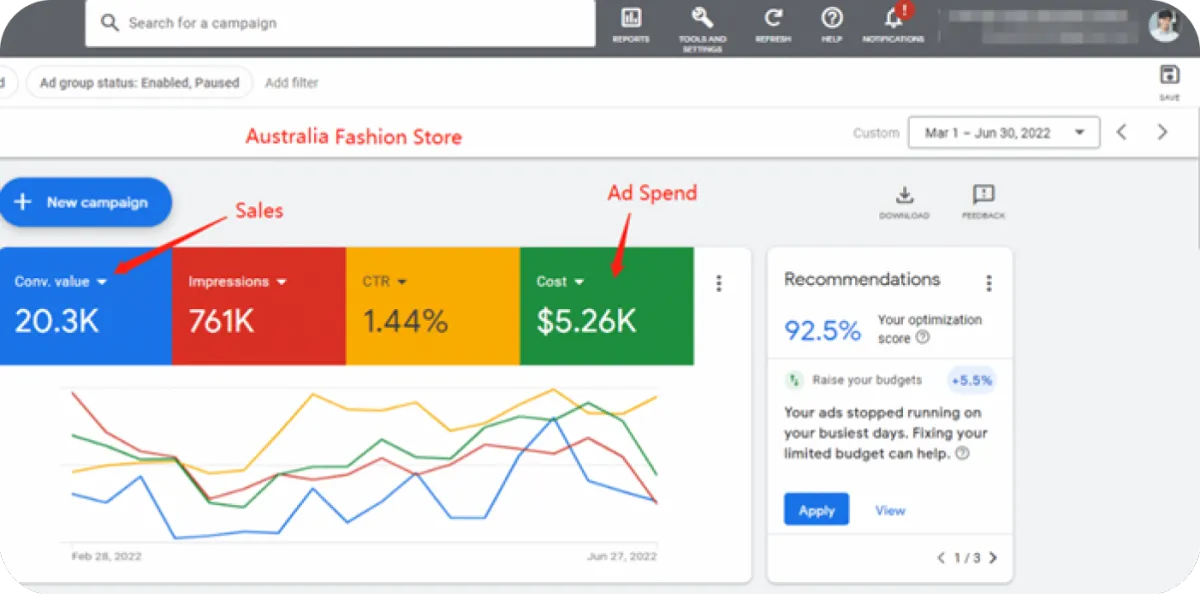1200x594 pixels.
Task: Open the Help question mark icon
Action: (832, 18)
